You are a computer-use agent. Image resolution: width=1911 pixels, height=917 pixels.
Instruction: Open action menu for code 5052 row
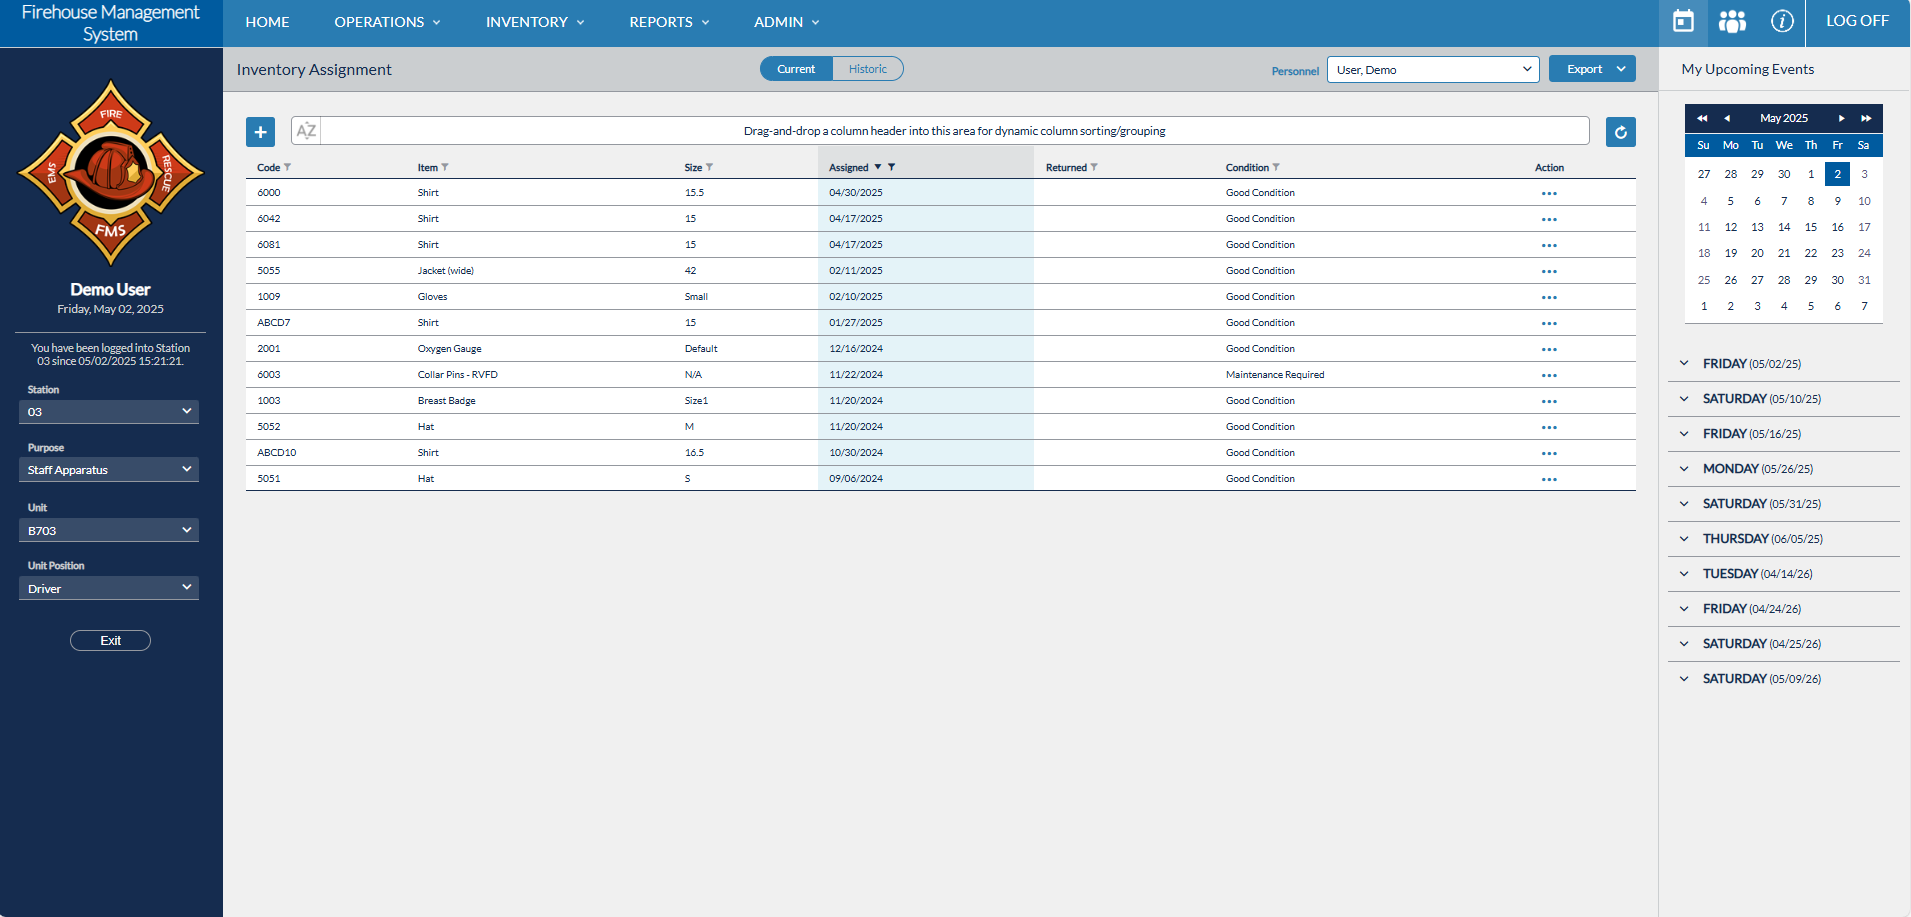1549,427
